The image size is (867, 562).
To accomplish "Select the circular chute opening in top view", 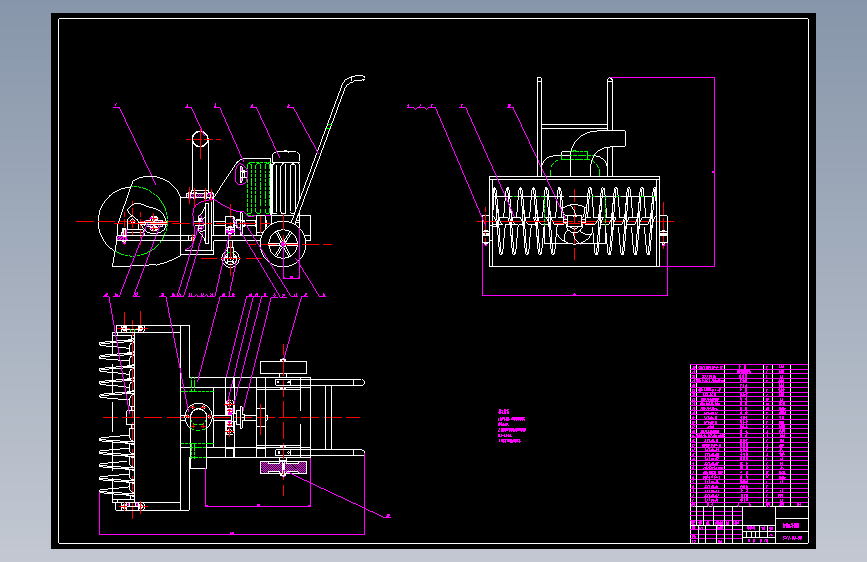I will (x=198, y=417).
